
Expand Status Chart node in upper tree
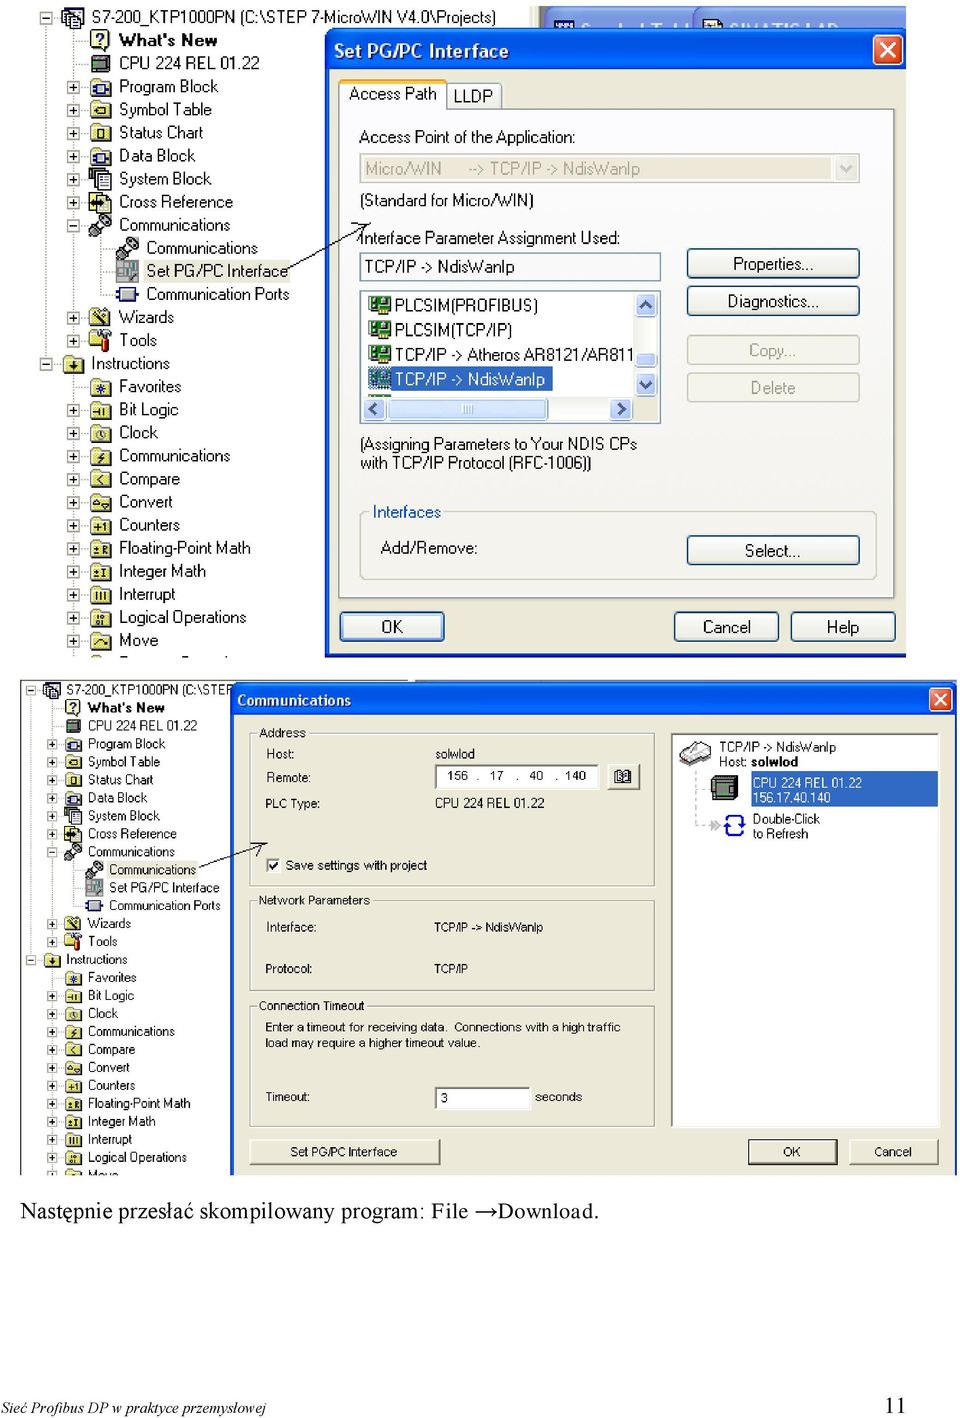[73, 133]
